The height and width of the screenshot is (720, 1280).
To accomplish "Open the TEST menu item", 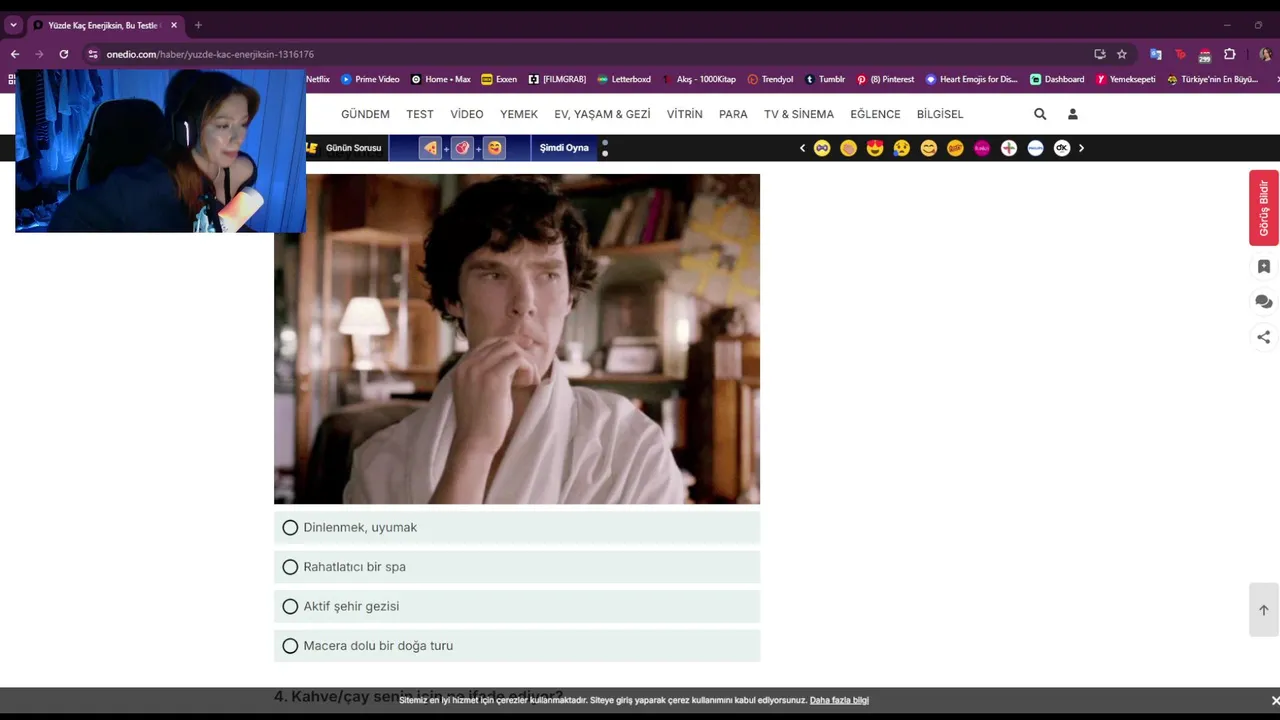I will pyautogui.click(x=420, y=114).
